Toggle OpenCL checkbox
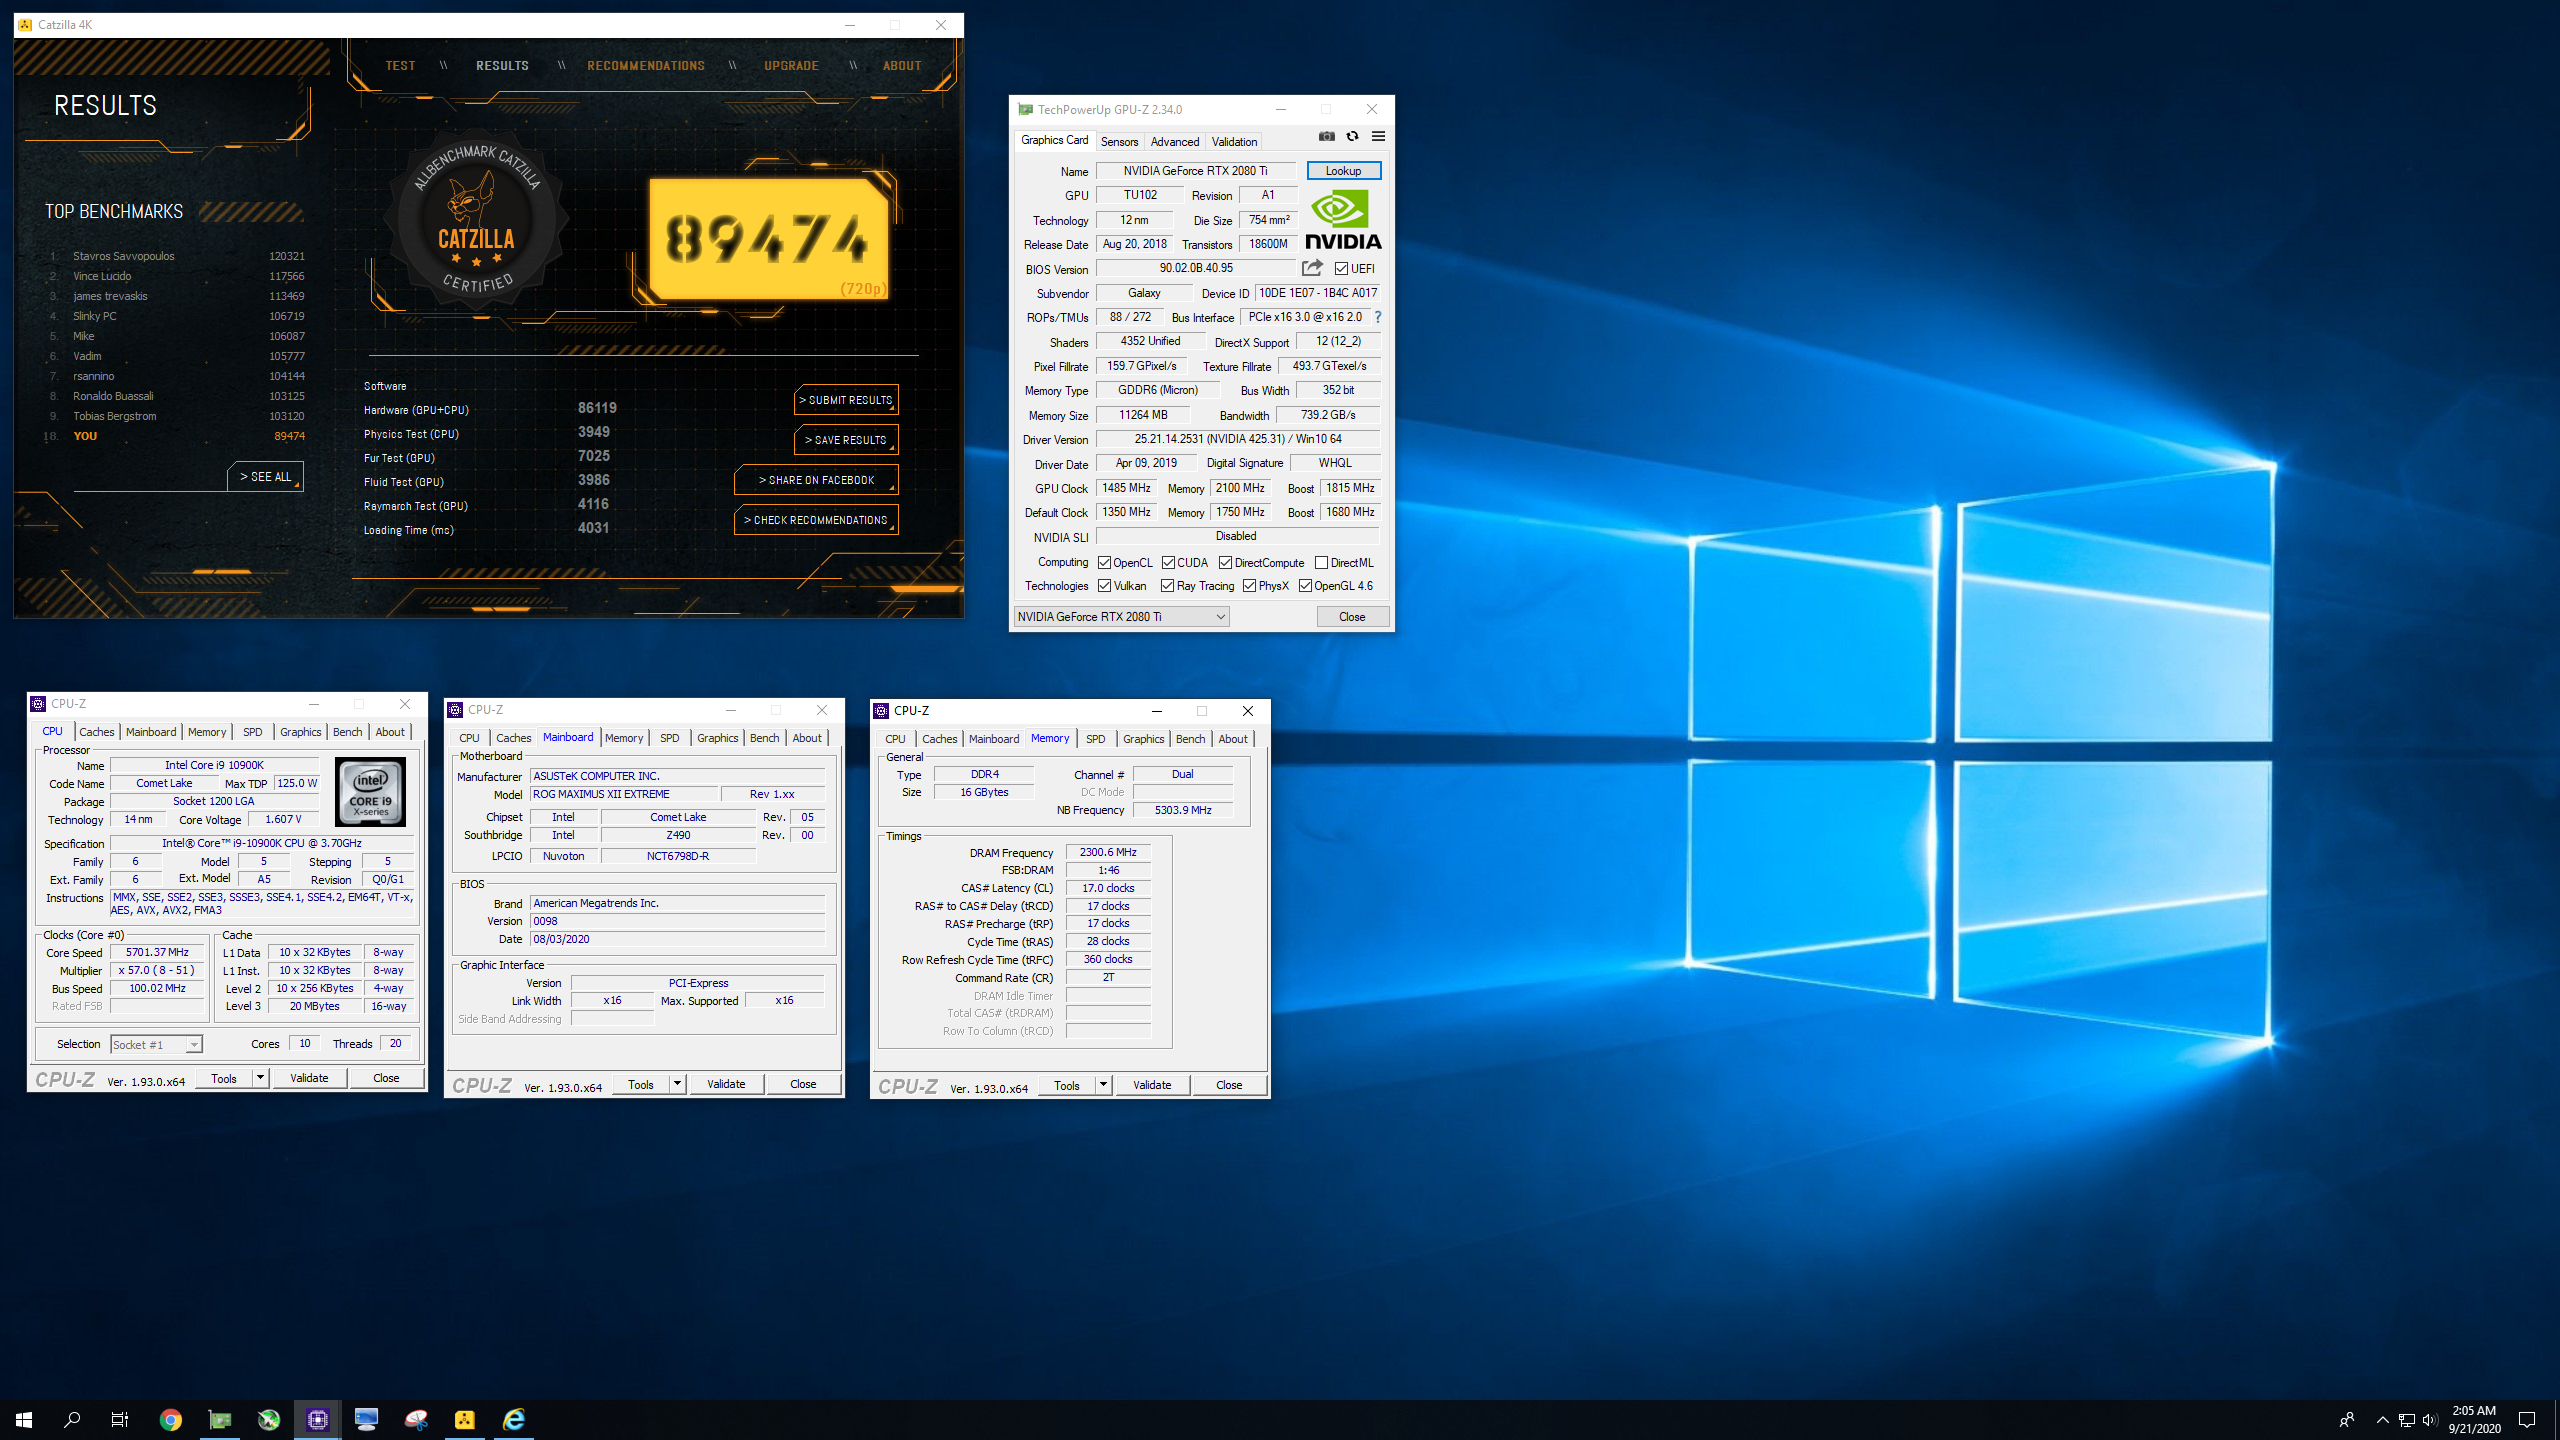2560x1440 pixels. pyautogui.click(x=1104, y=563)
